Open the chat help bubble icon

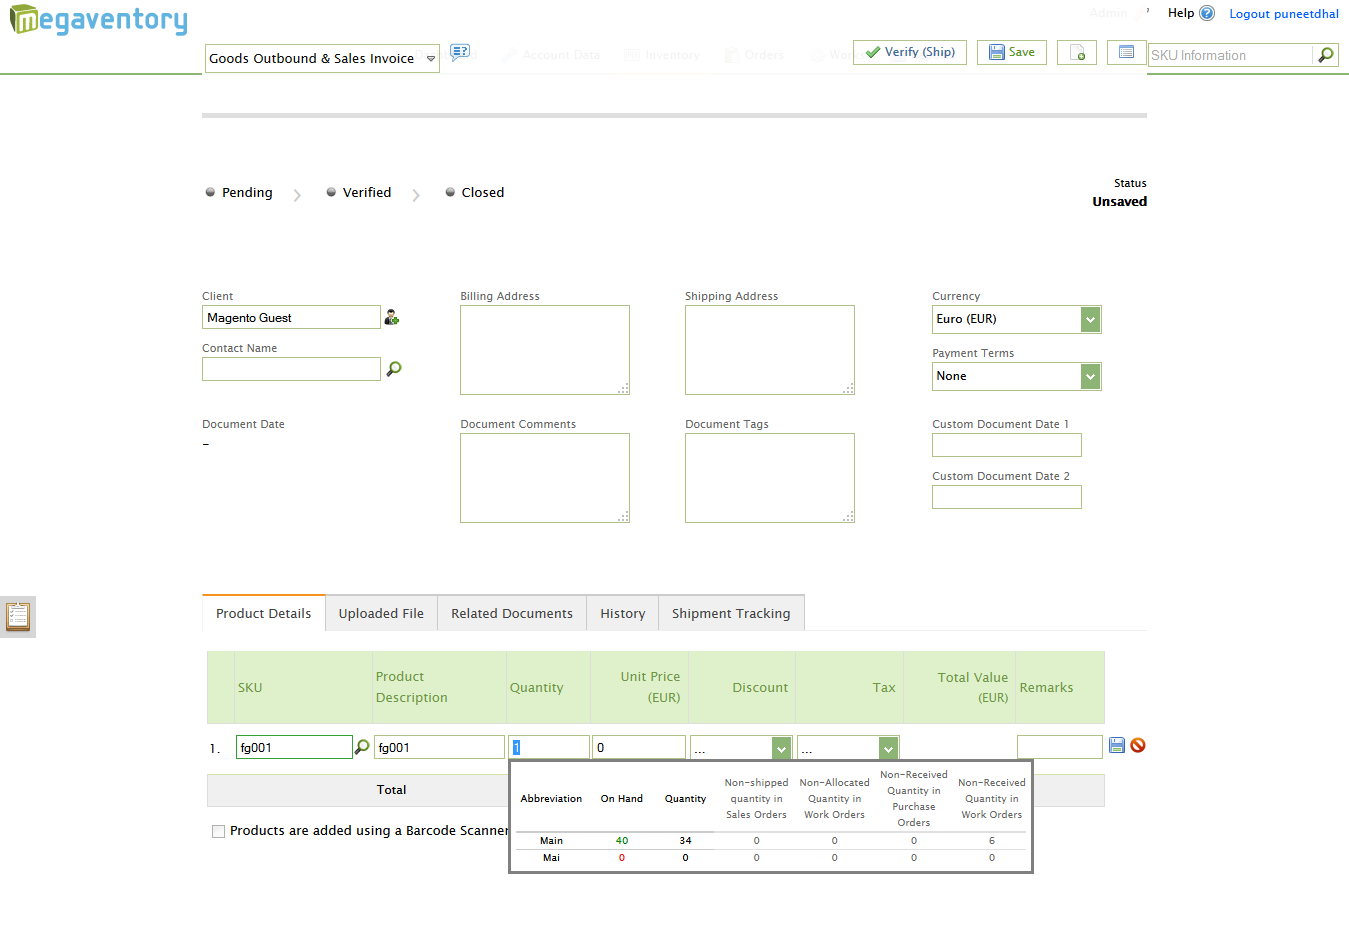tap(460, 52)
